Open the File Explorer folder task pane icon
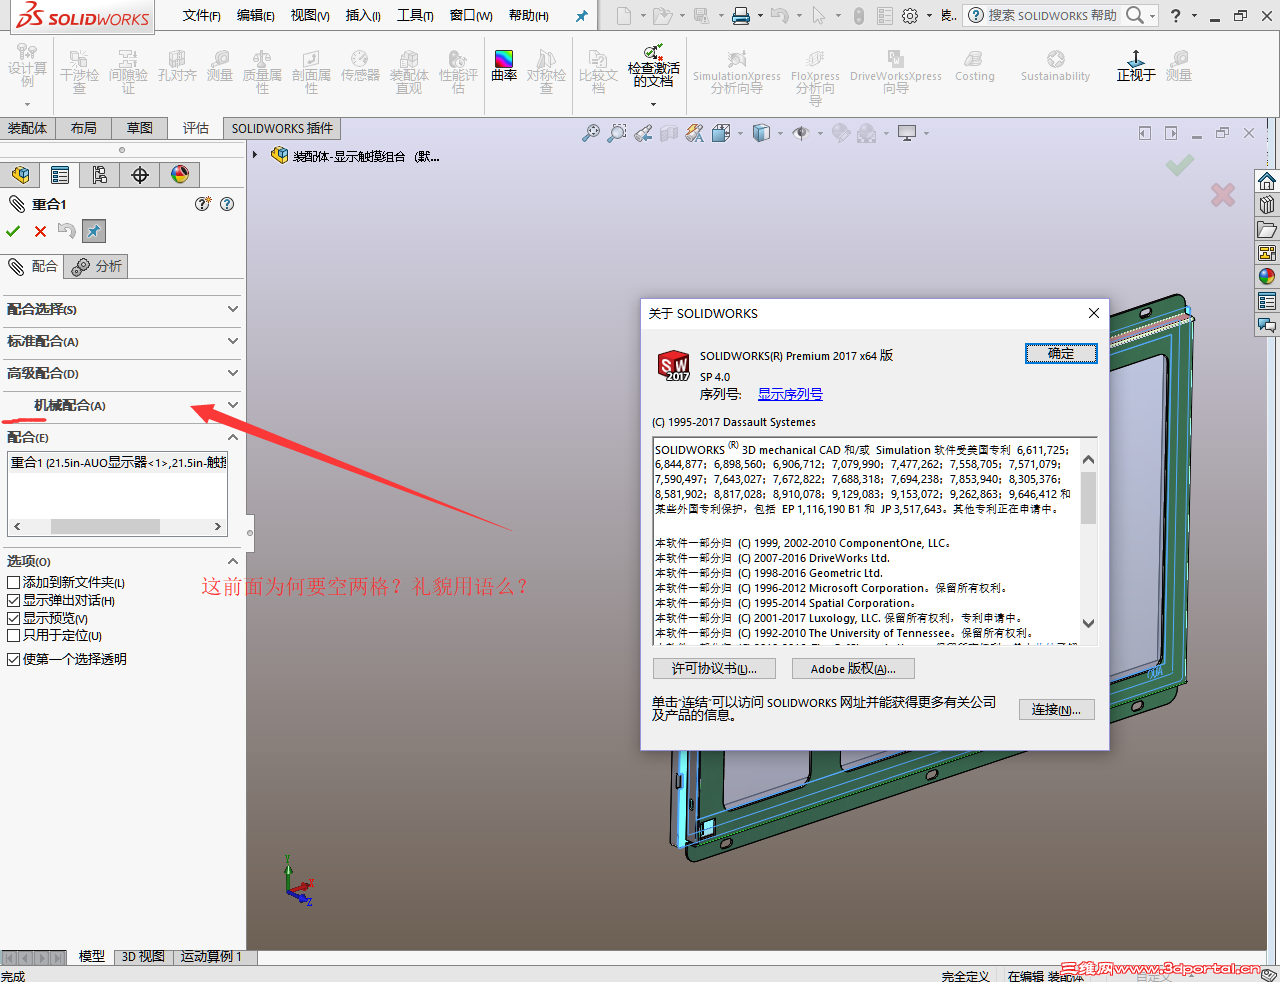Screen dimensions: 1280x982 coord(1267,229)
